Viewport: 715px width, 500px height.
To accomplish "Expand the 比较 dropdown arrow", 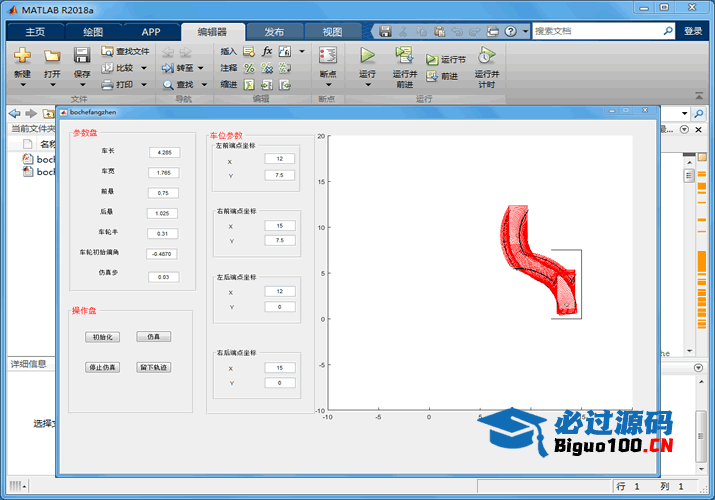I will click(x=144, y=68).
